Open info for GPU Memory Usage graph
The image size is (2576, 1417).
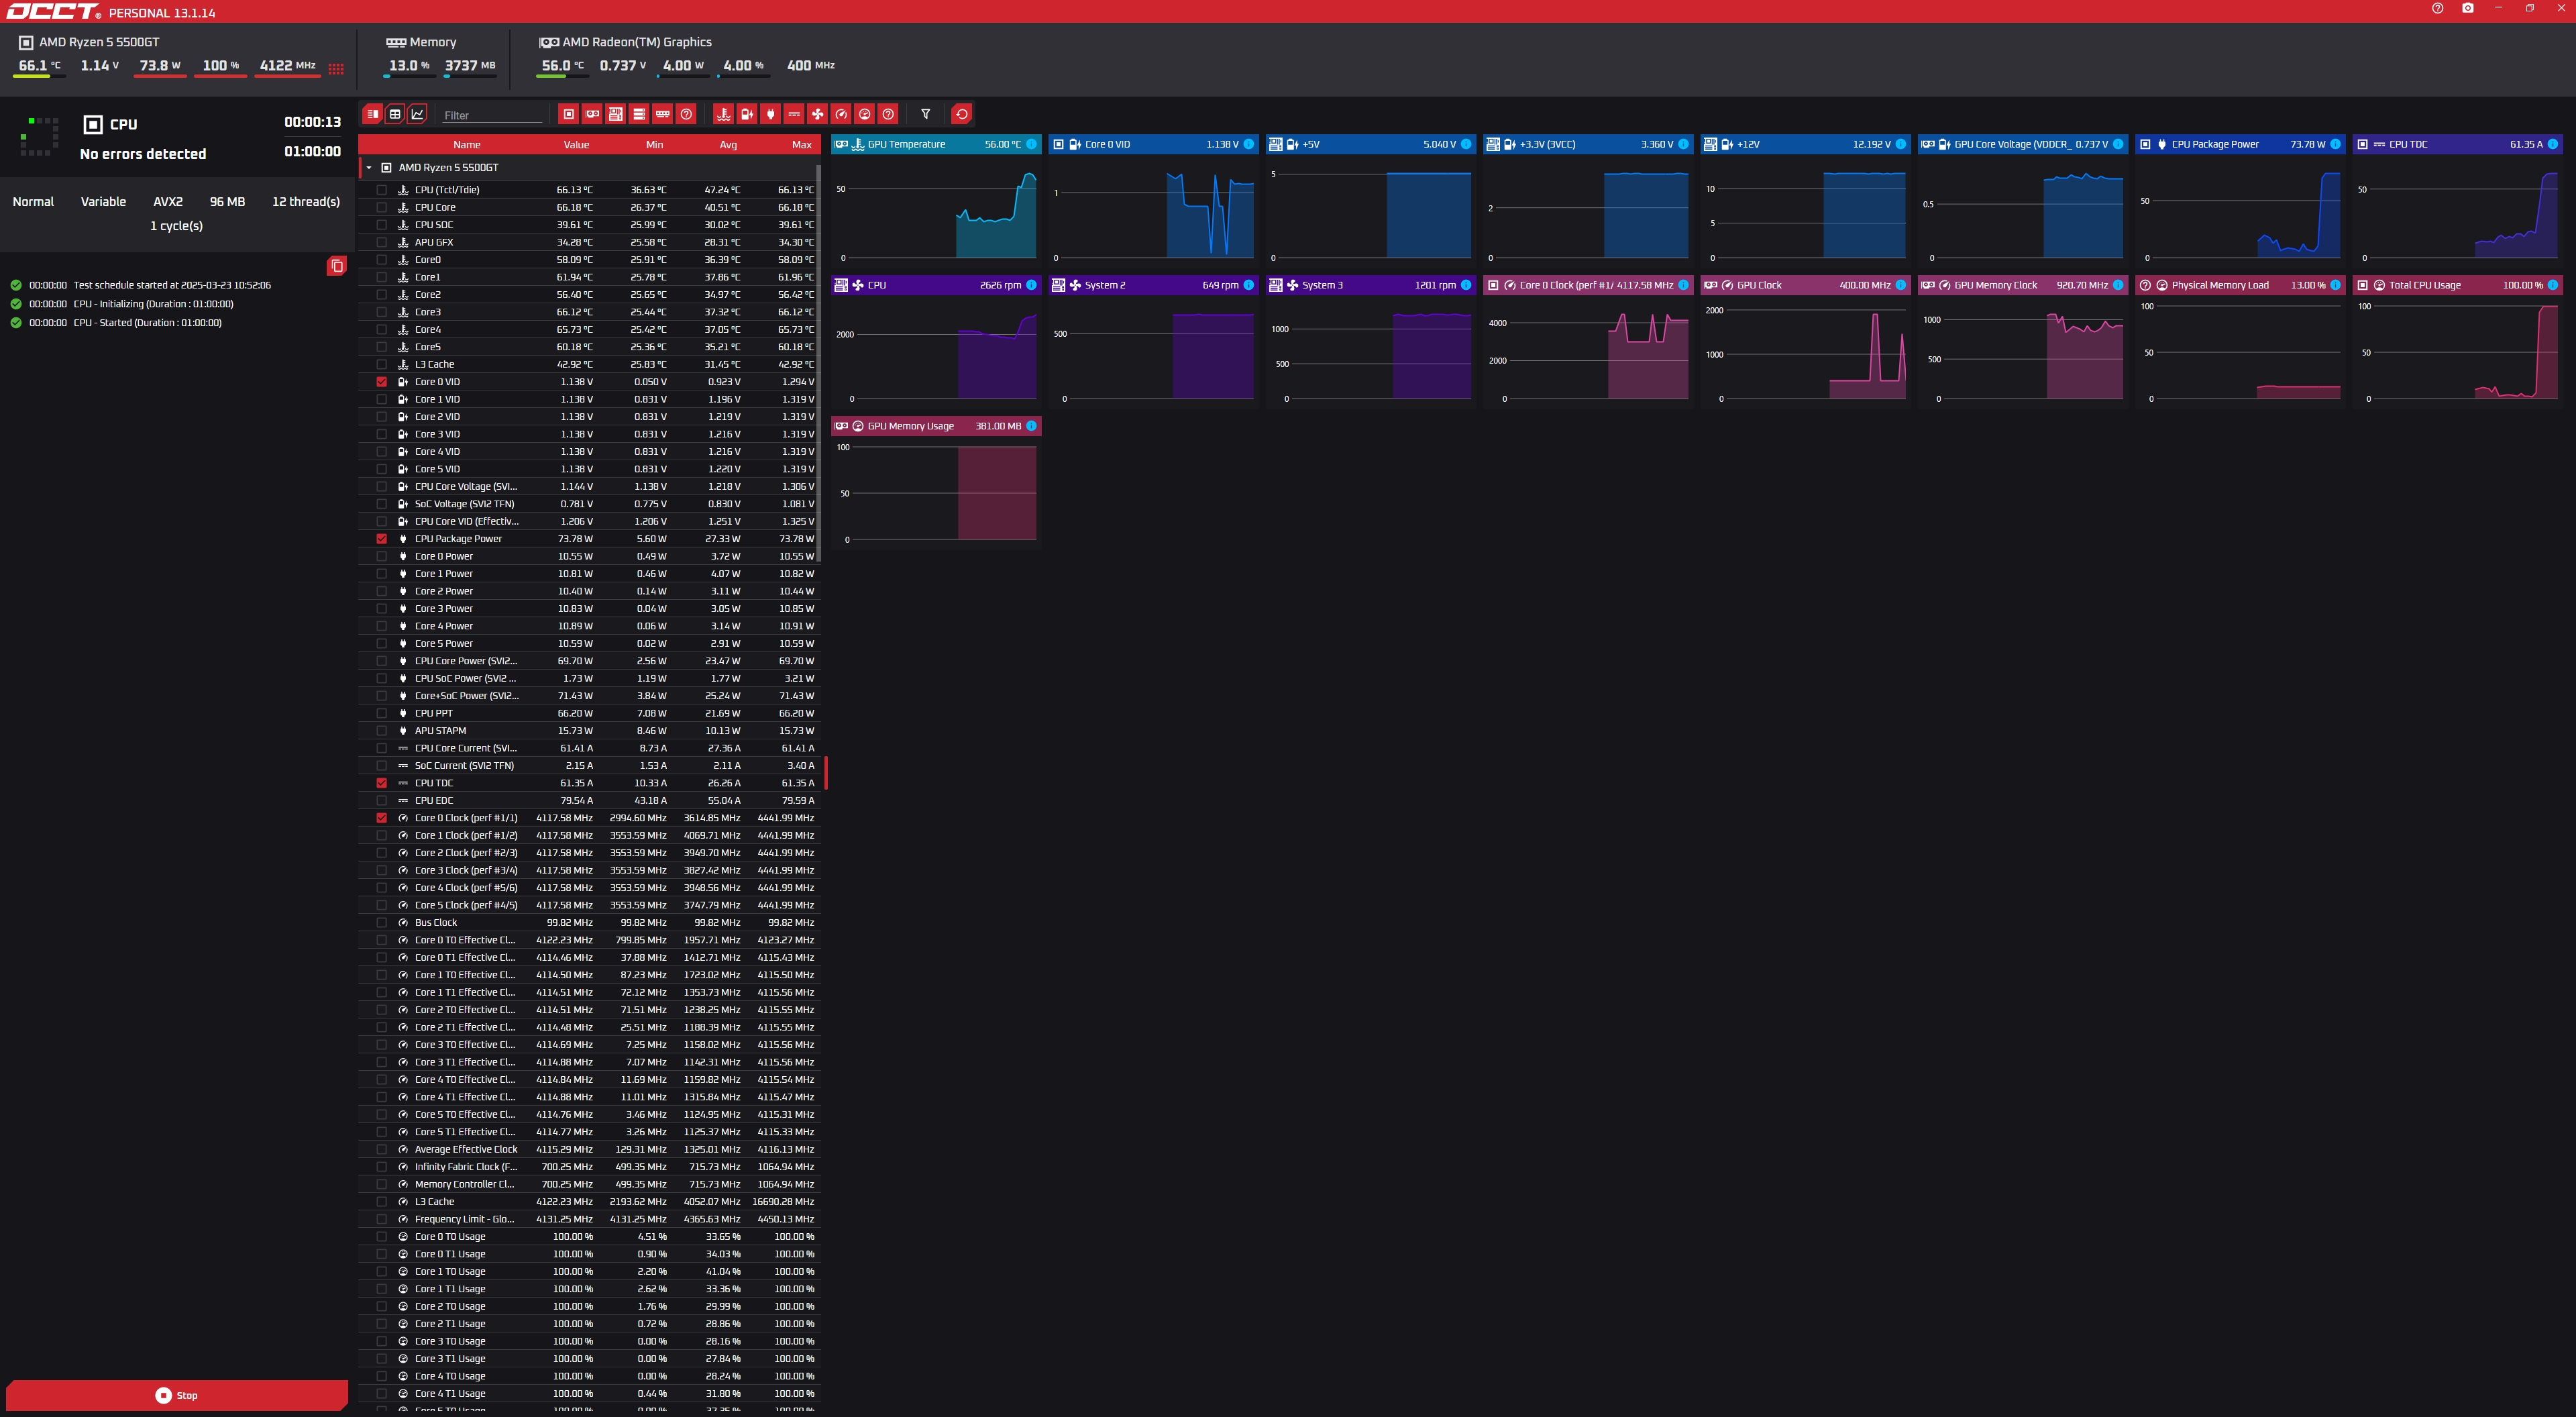coord(1031,426)
